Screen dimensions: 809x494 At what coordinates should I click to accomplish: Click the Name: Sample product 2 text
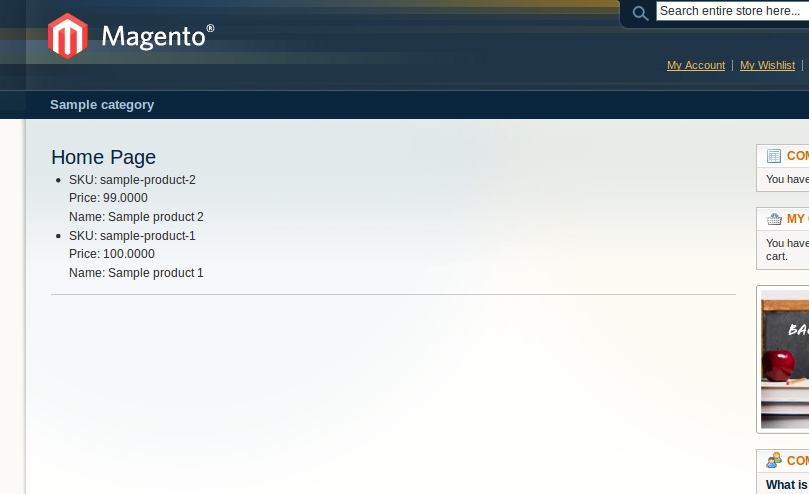click(136, 217)
